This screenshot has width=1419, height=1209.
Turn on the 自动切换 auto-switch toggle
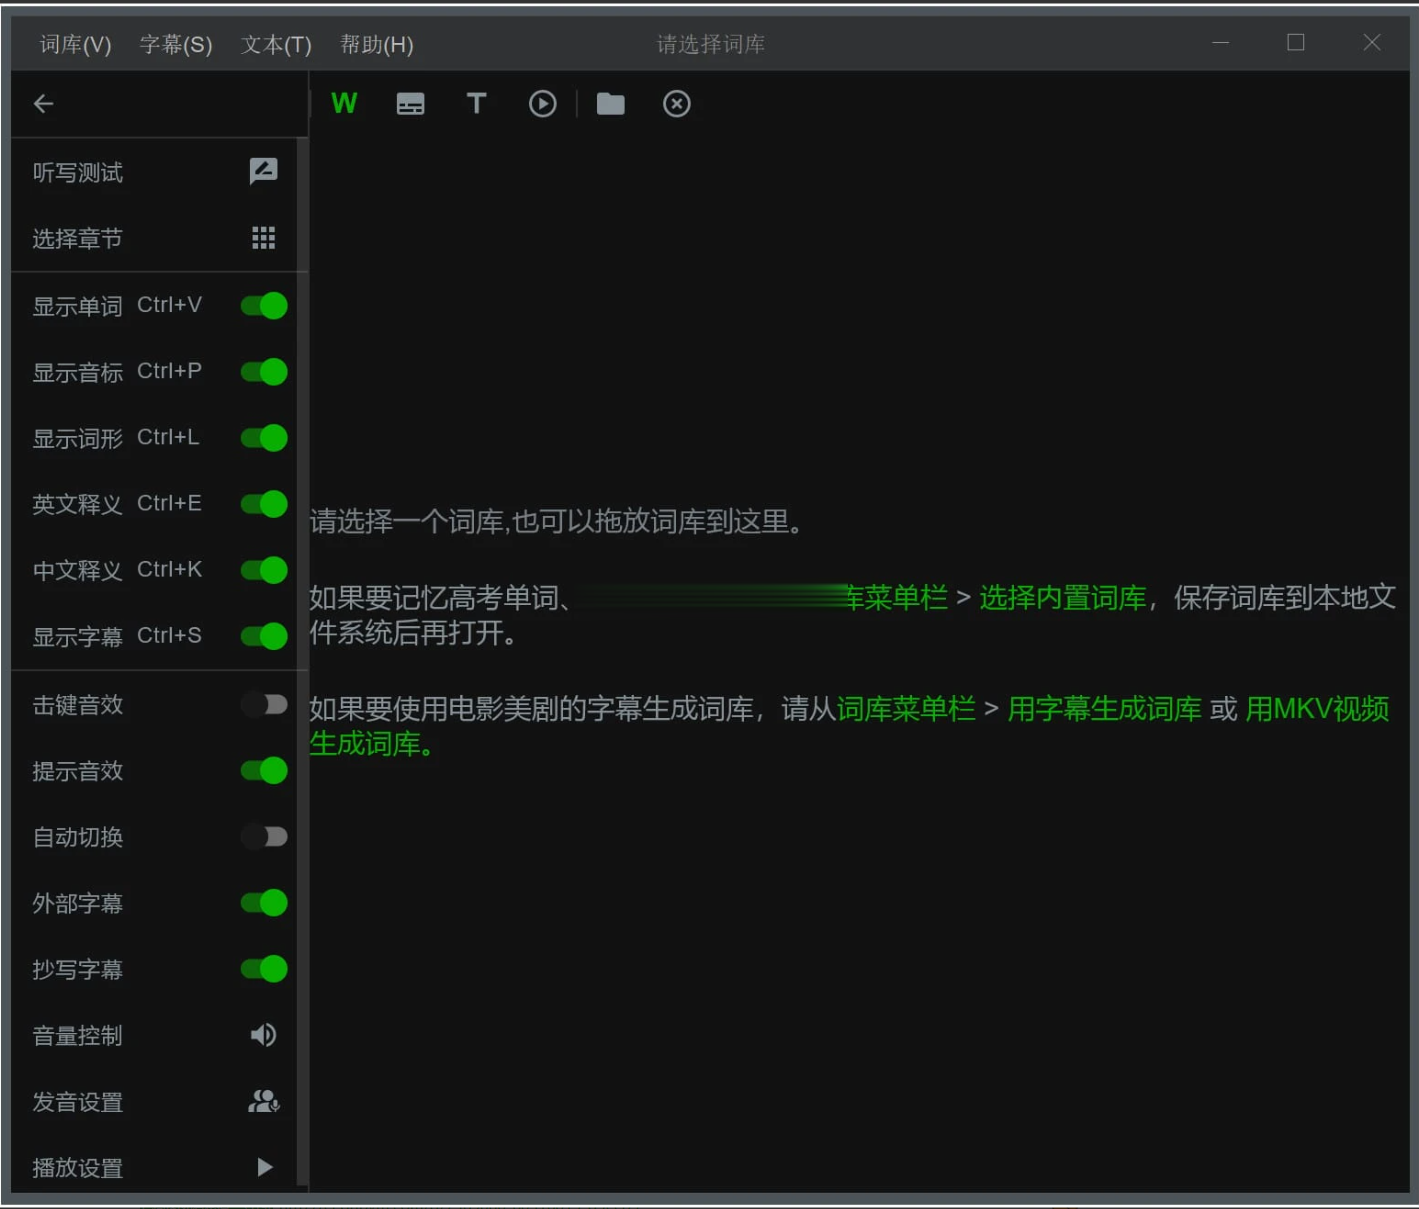pos(264,837)
